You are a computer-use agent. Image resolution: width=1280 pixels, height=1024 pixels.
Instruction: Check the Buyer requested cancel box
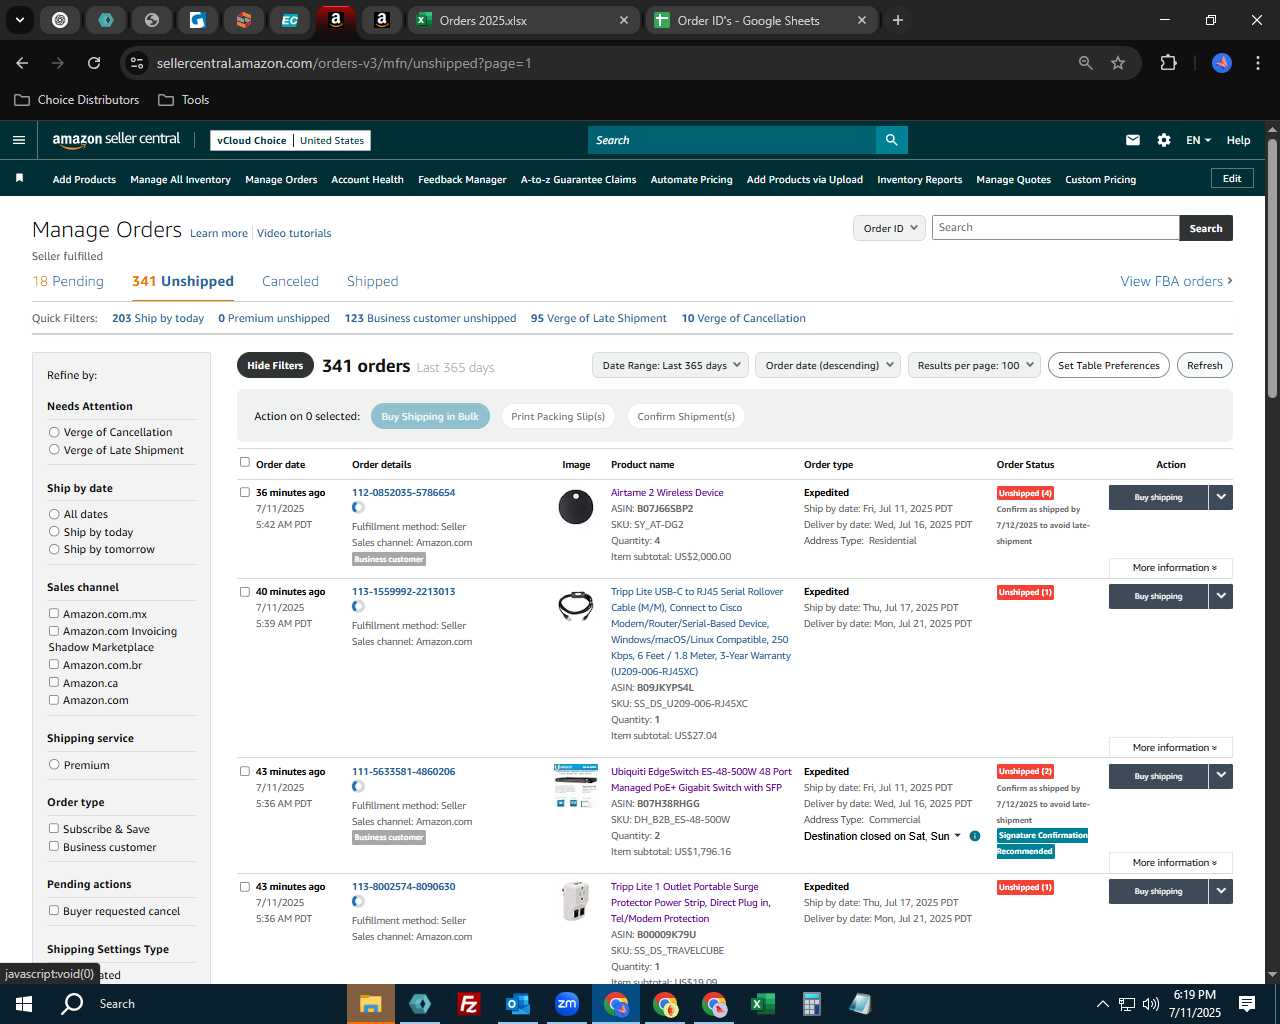(x=54, y=910)
